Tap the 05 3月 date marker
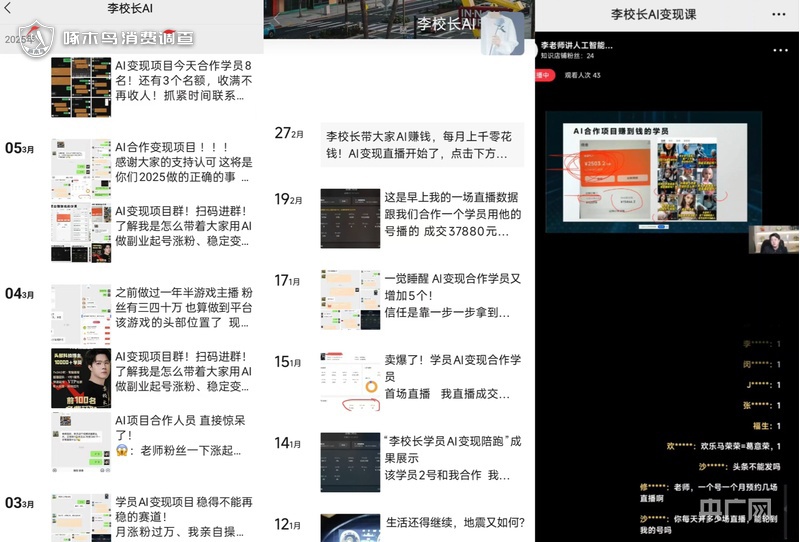Viewport: 800px width, 542px height. click(19, 149)
